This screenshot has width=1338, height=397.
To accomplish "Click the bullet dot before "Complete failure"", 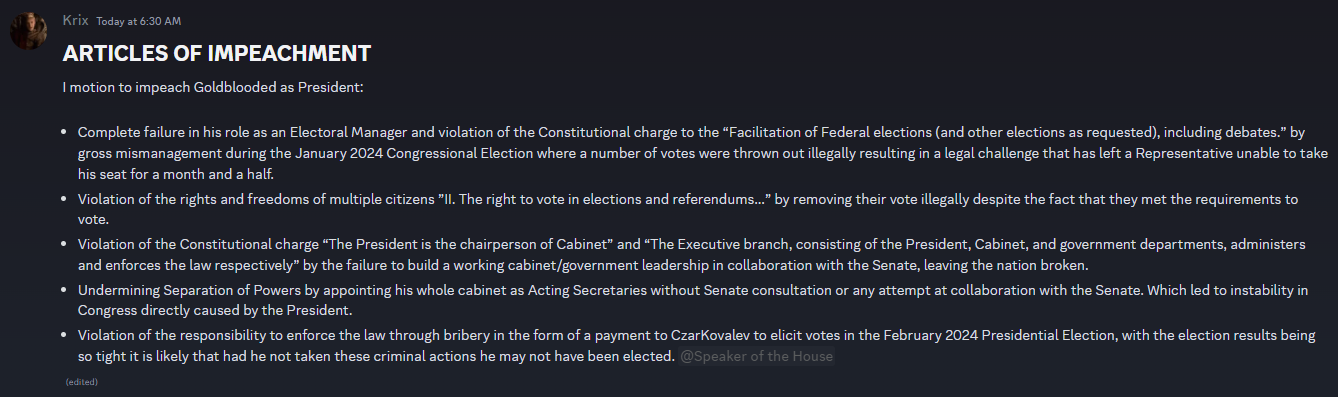I will click(x=66, y=132).
